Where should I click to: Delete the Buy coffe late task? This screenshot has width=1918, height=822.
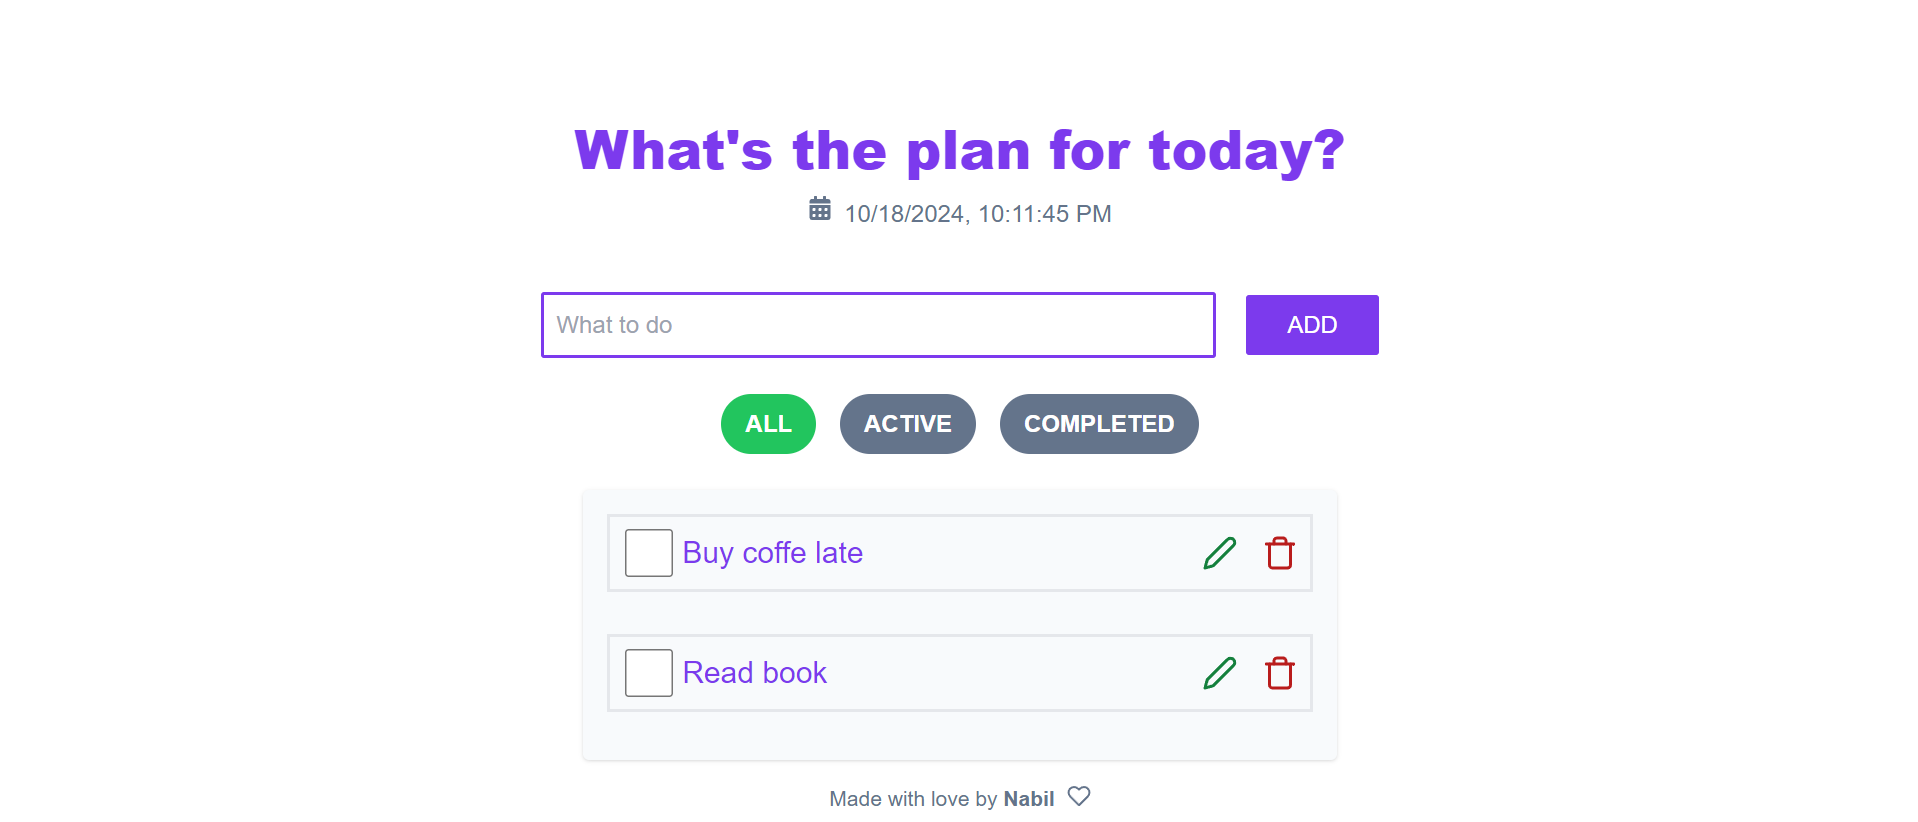click(1279, 553)
